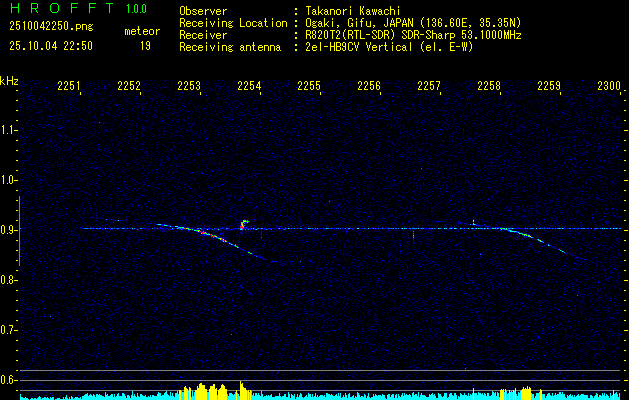Click the HROFFT program title

click(x=62, y=8)
